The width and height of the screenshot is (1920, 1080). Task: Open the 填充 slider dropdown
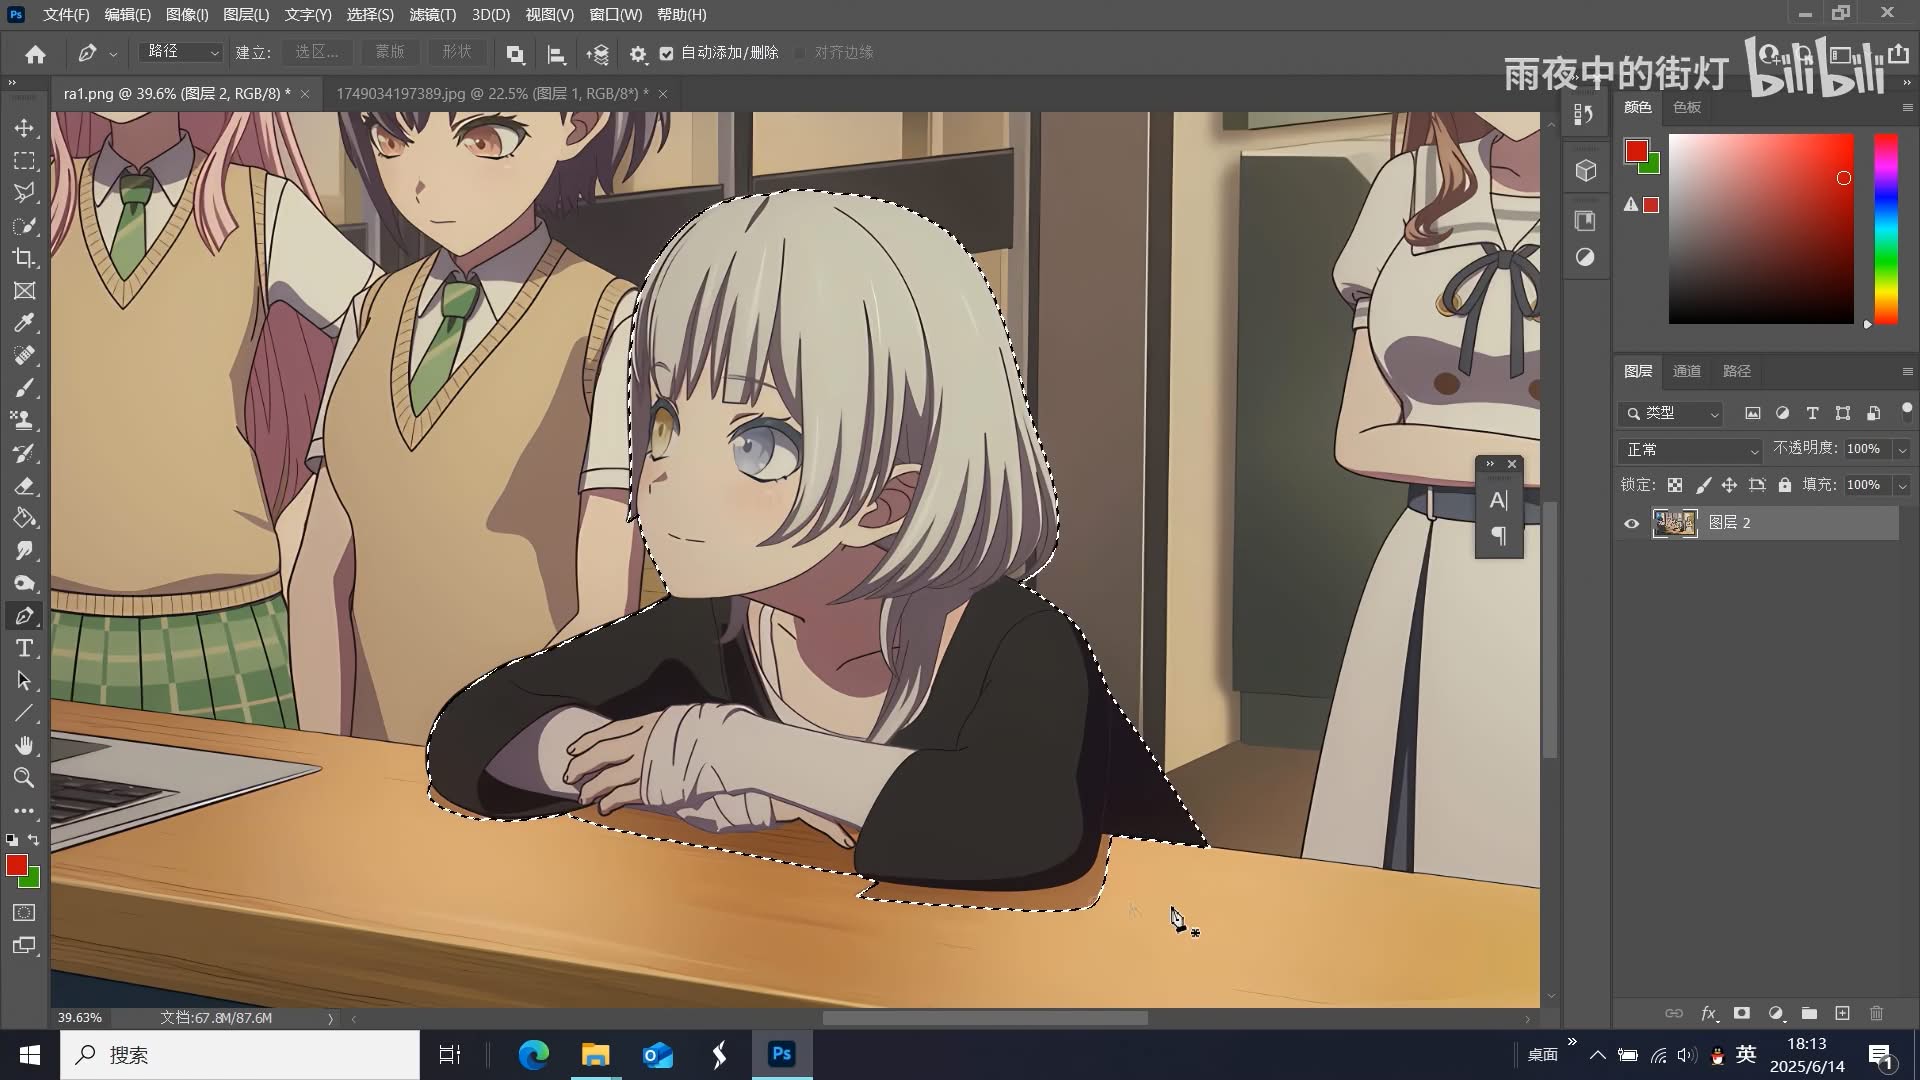click(1902, 485)
